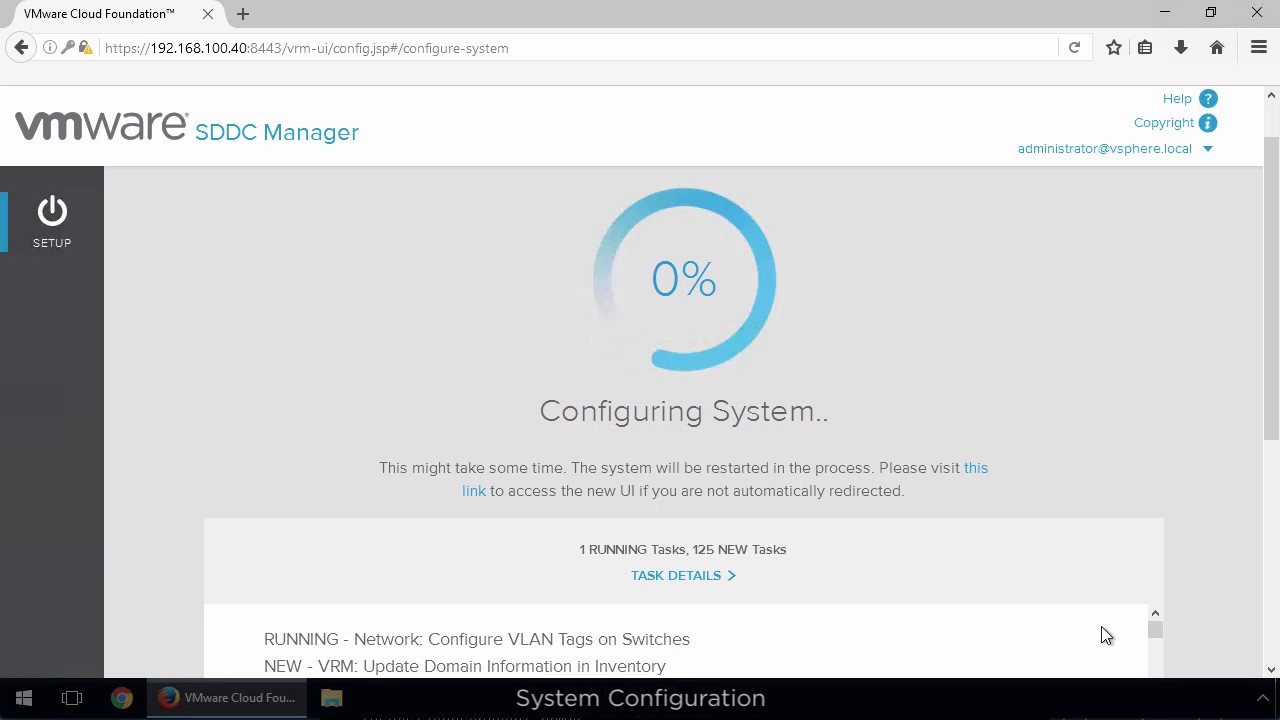Image resolution: width=1280 pixels, height=720 pixels.
Task: Click the Copyright info icon
Action: pyautogui.click(x=1208, y=123)
